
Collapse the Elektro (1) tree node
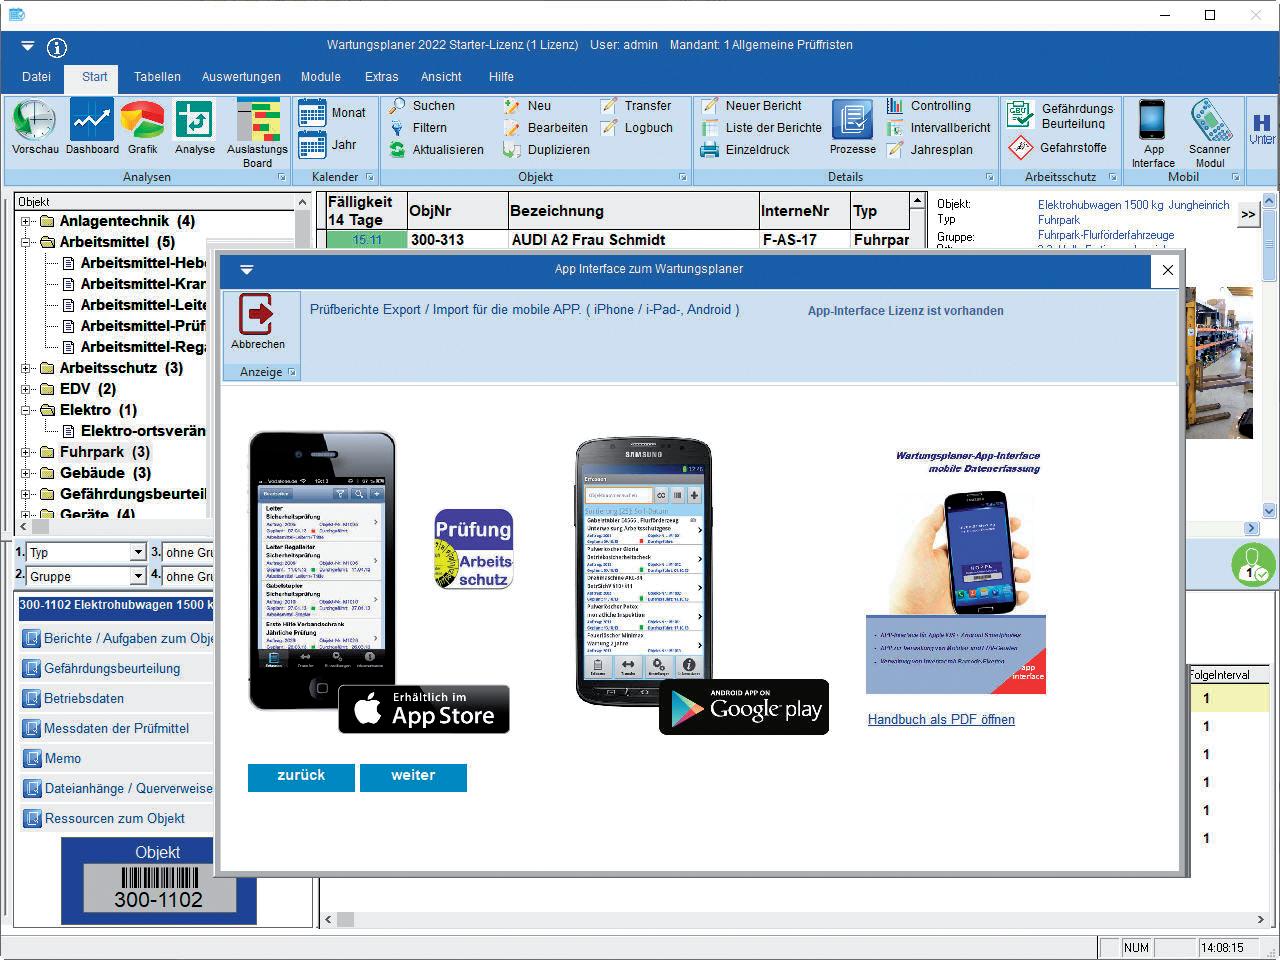coord(26,410)
